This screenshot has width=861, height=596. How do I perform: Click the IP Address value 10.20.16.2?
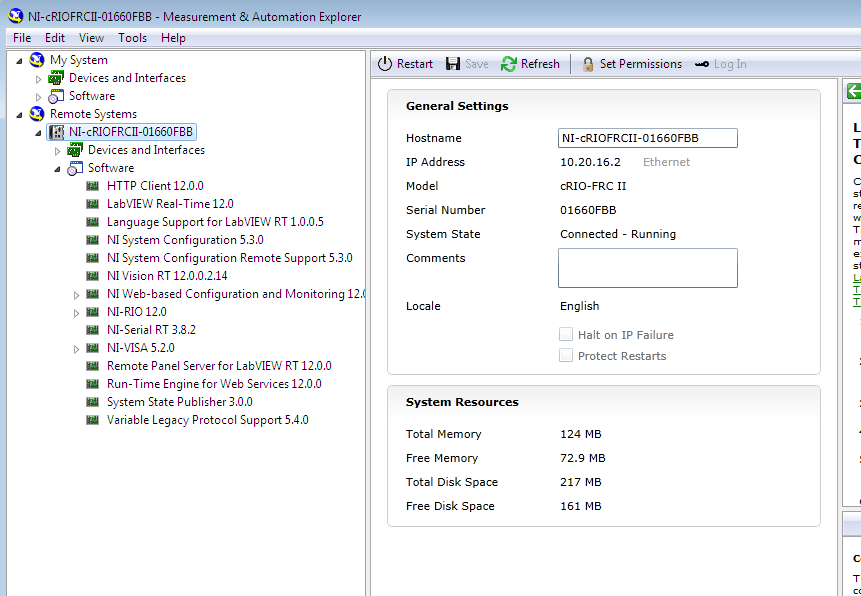point(590,162)
